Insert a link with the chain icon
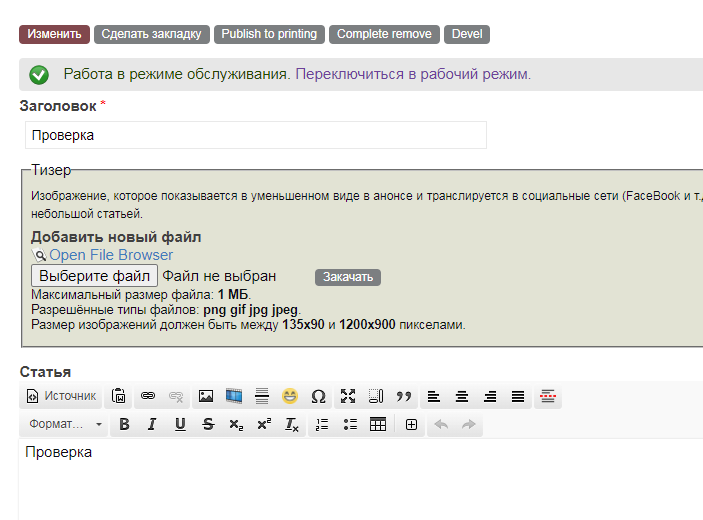Viewport: 703px width, 520px height. (x=148, y=396)
